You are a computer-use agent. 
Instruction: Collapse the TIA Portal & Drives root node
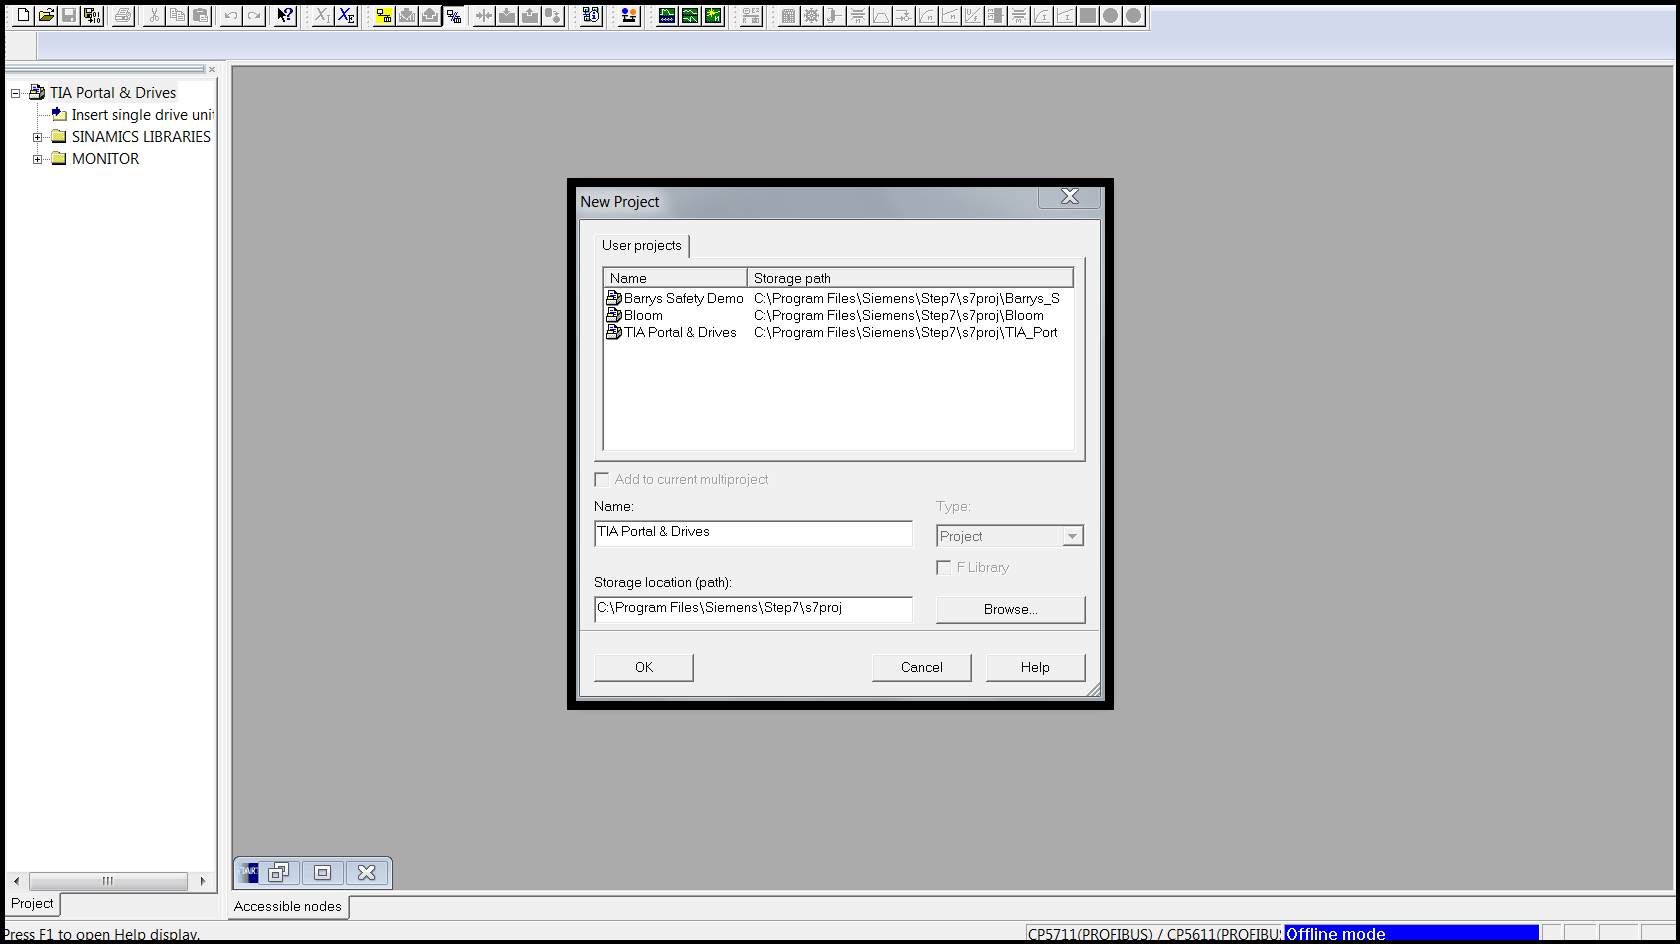coord(15,93)
